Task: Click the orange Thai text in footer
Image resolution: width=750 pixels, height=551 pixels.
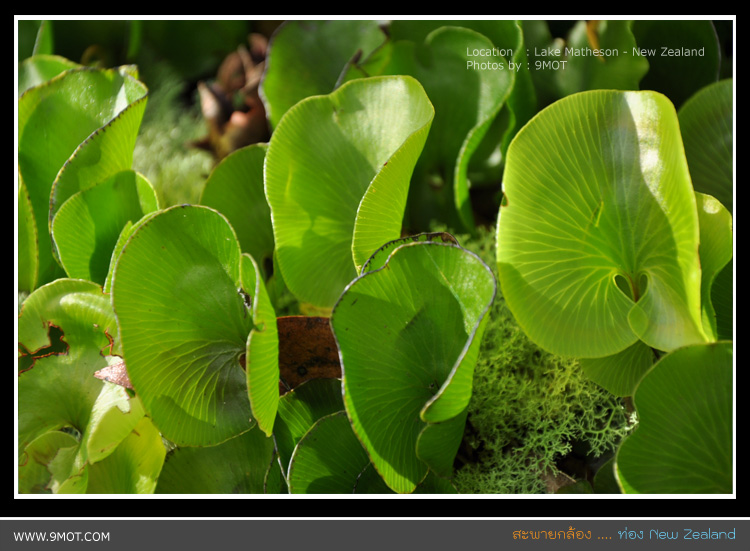Action: click(x=551, y=534)
